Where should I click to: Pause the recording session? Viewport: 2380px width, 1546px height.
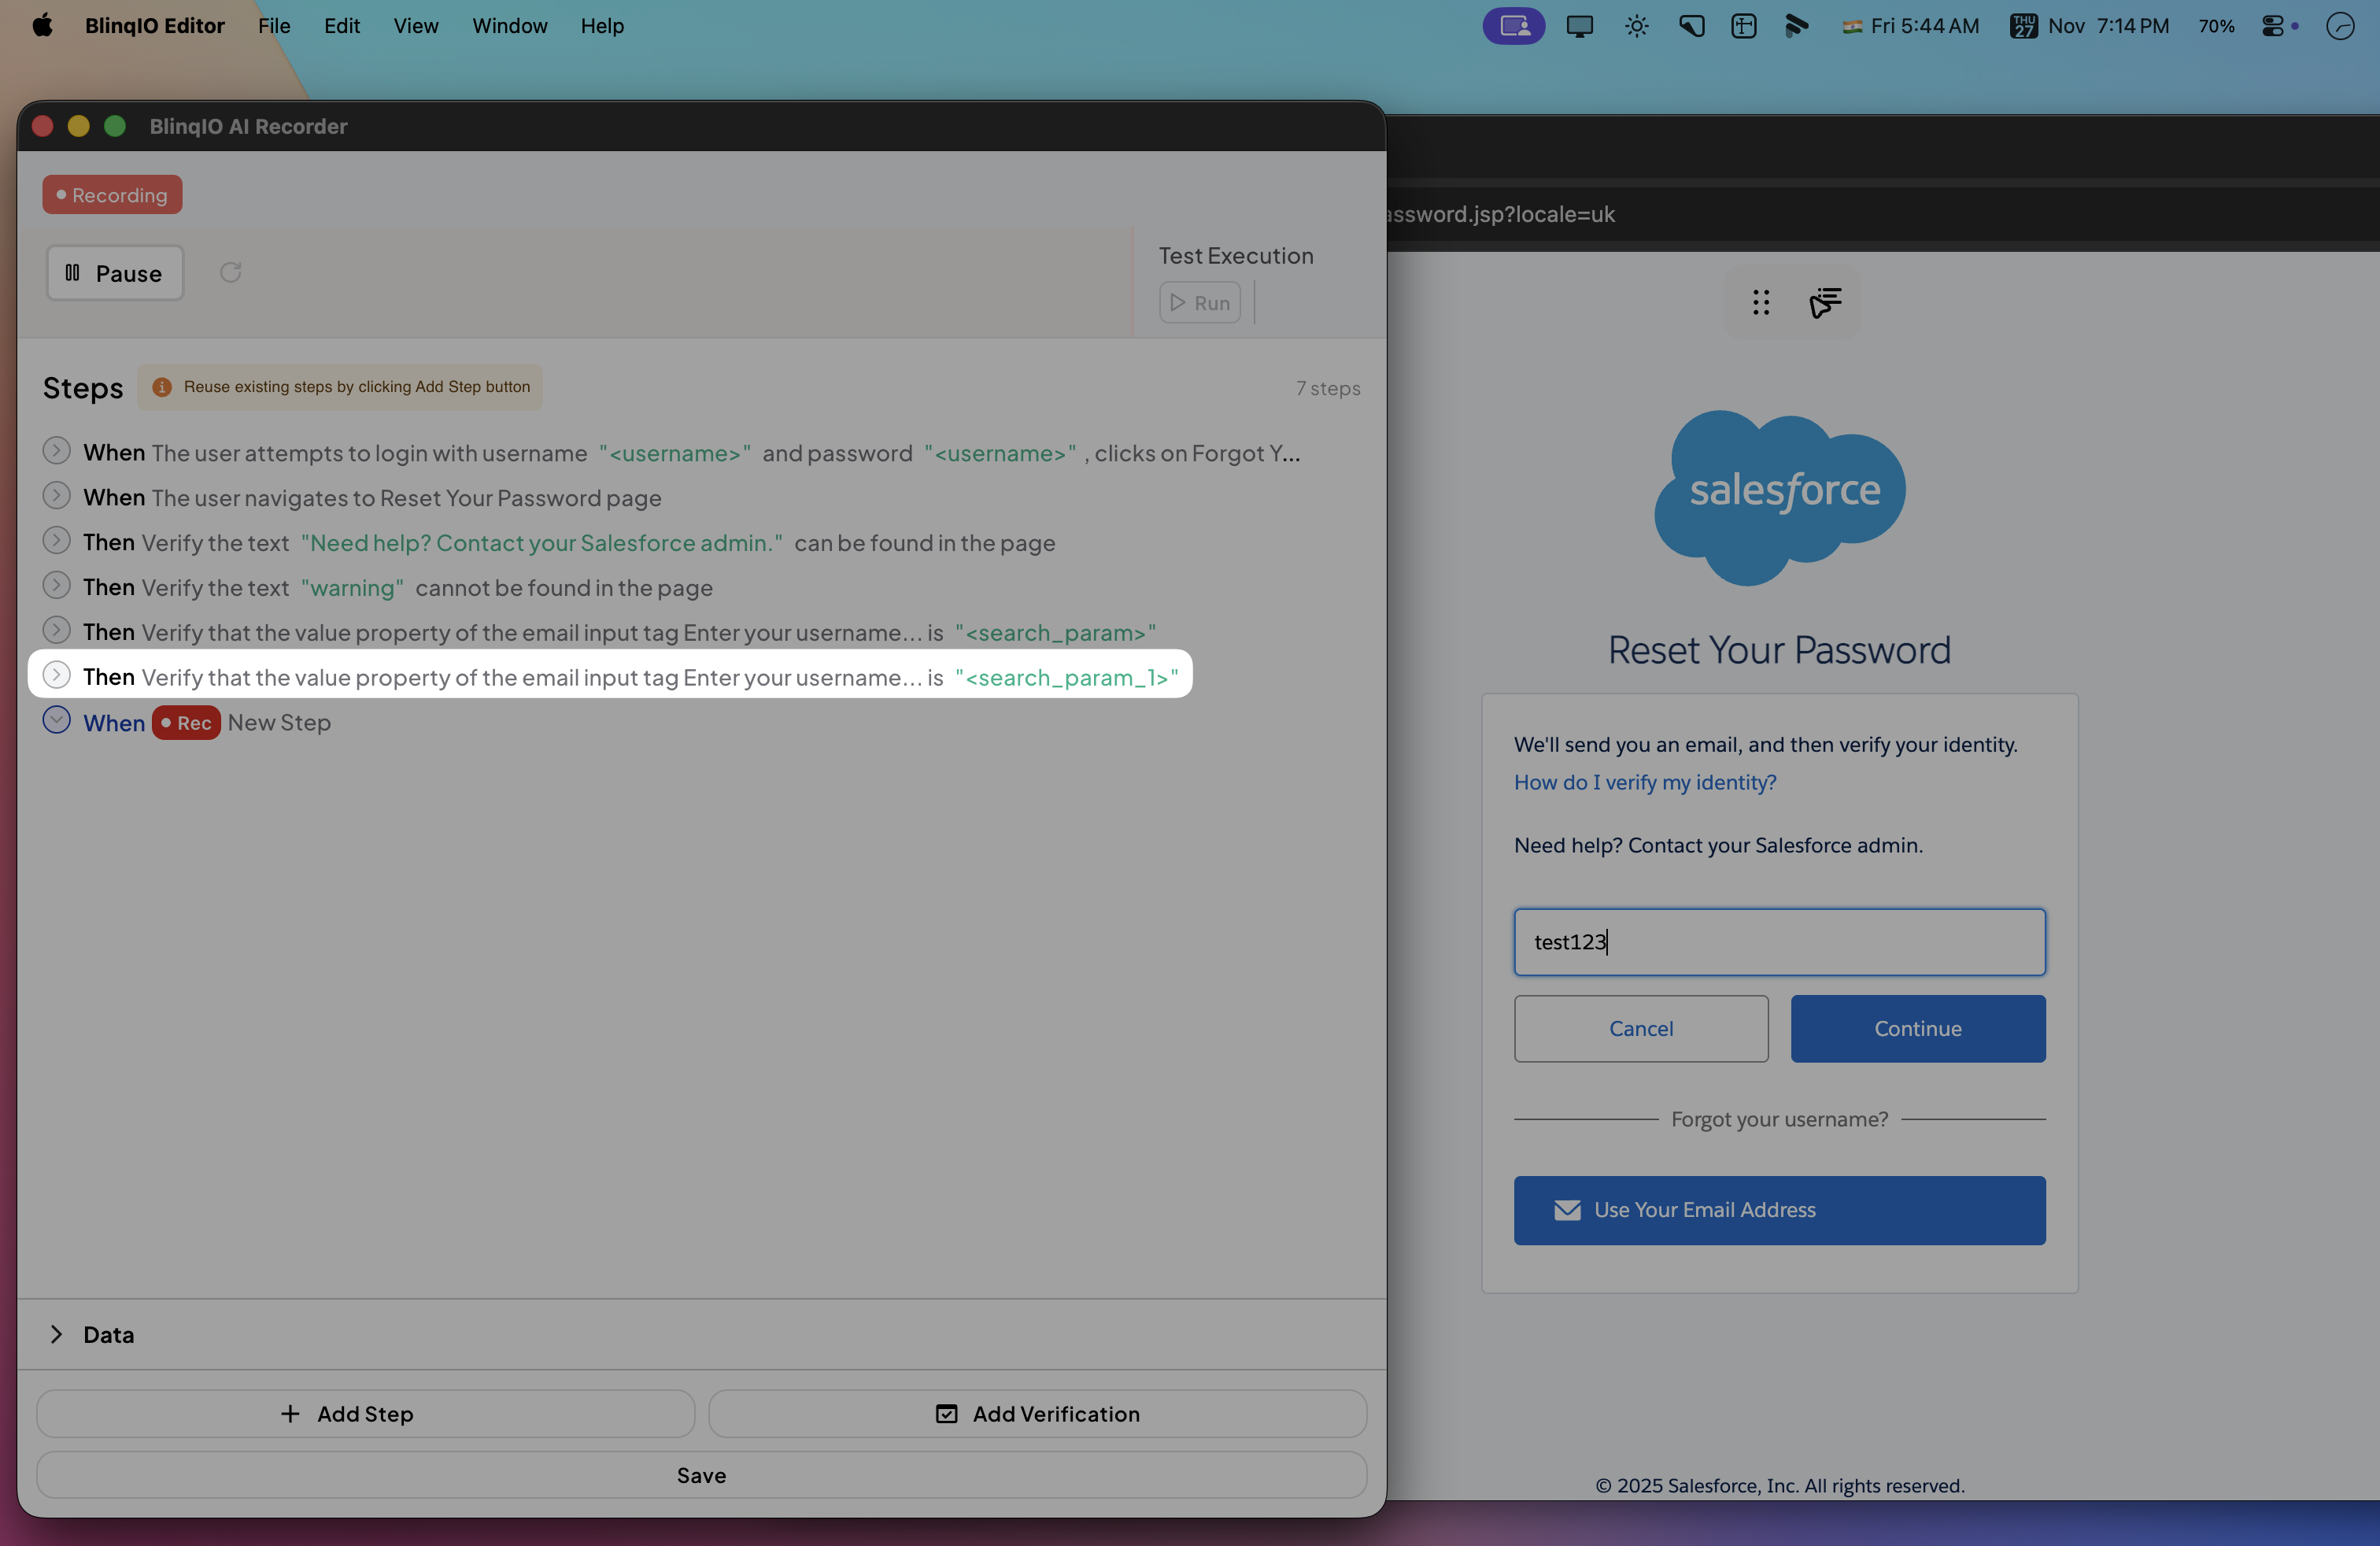(x=115, y=273)
